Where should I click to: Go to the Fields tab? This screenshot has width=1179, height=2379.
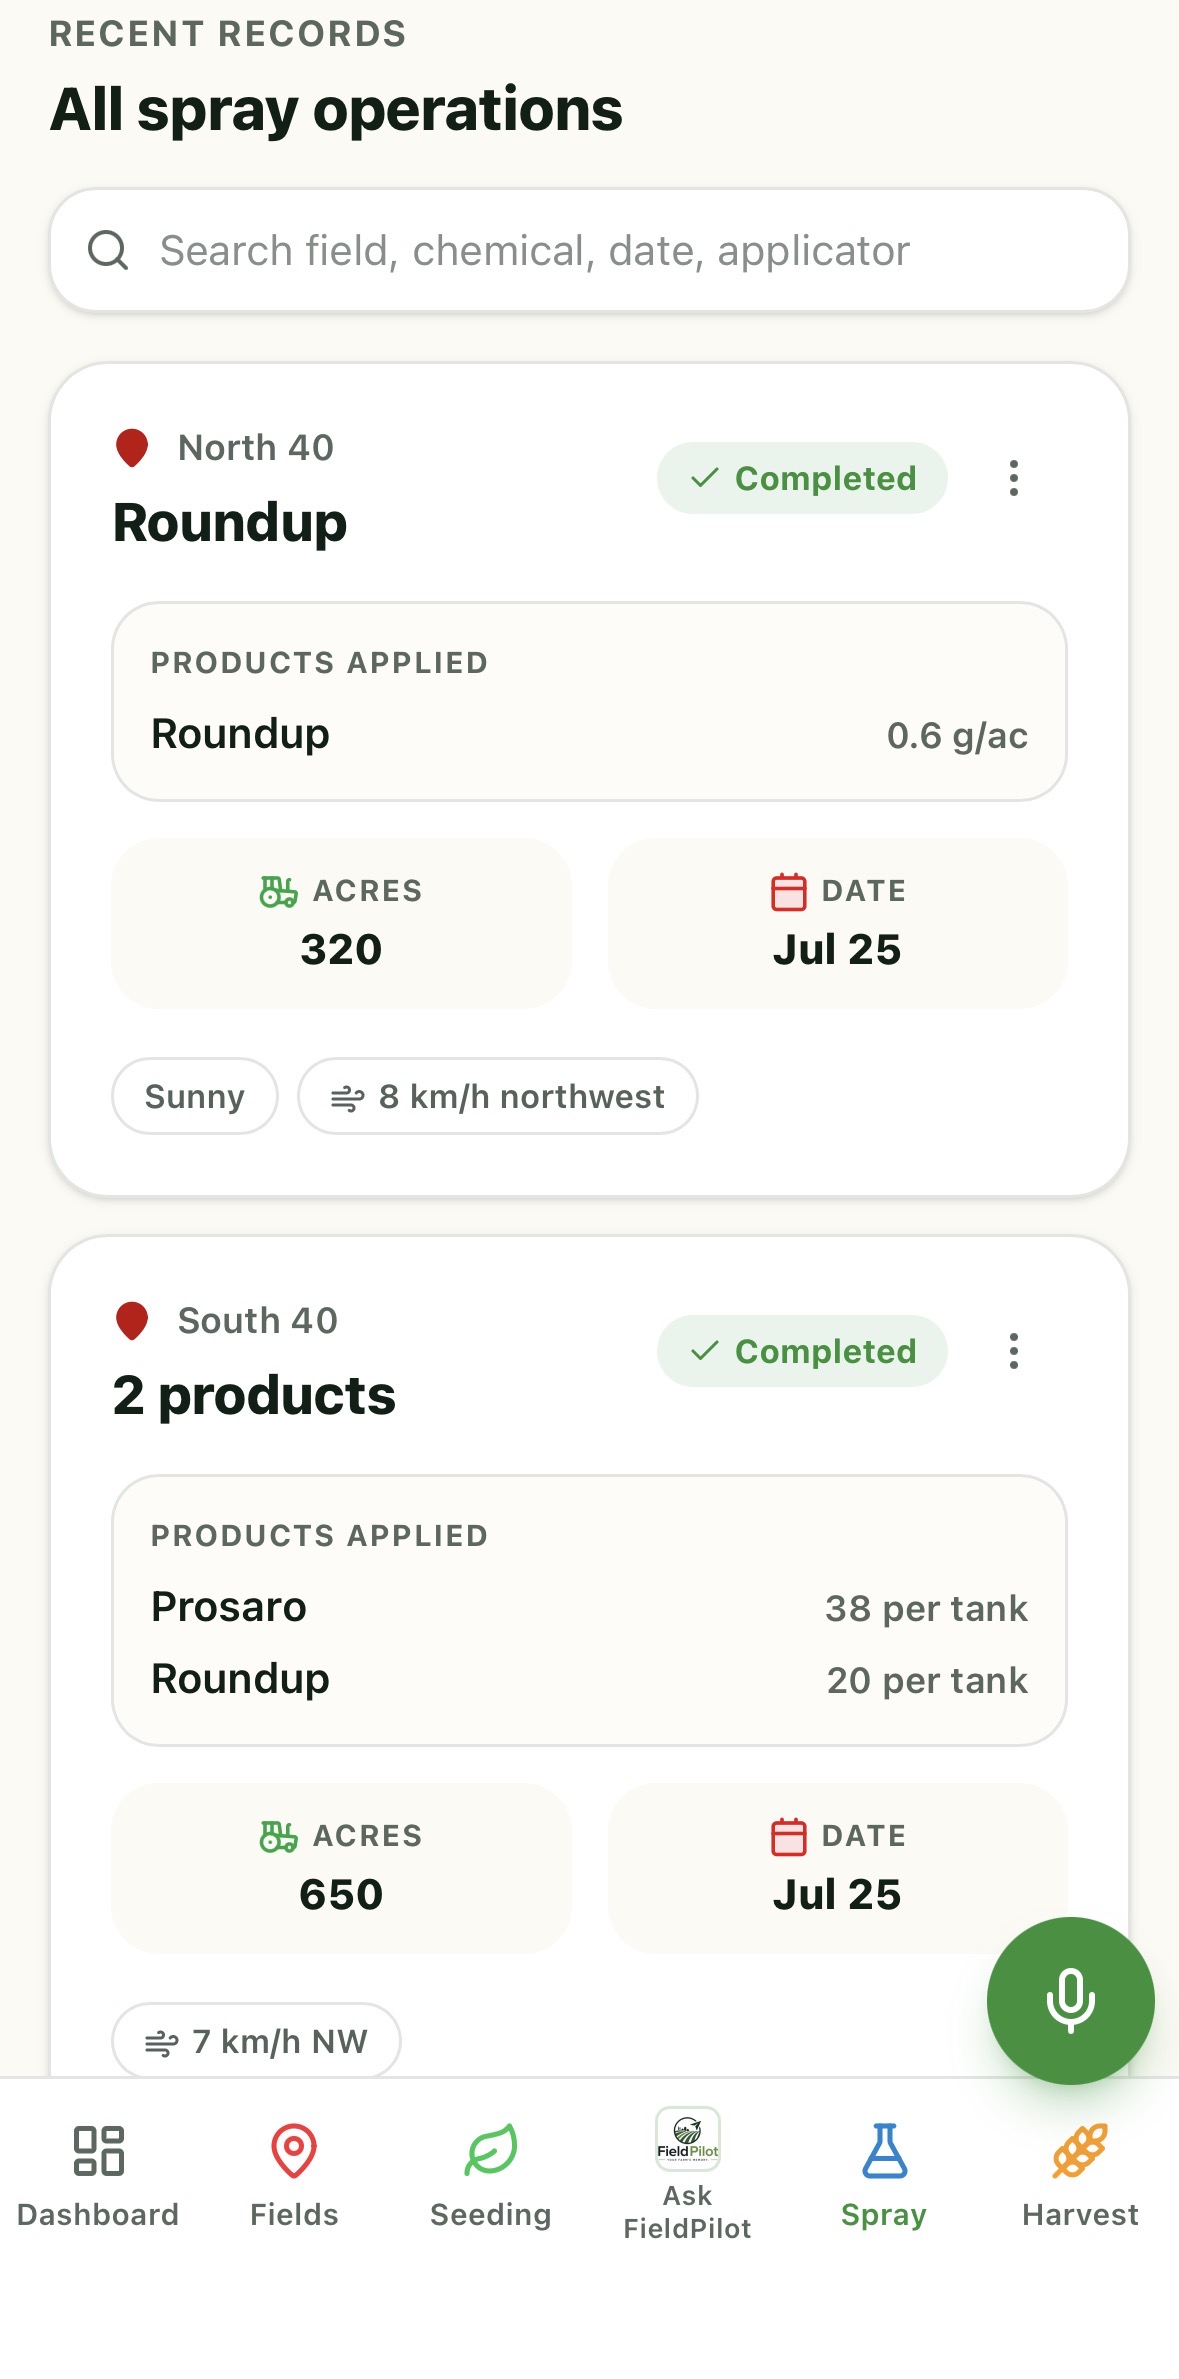coord(294,2177)
